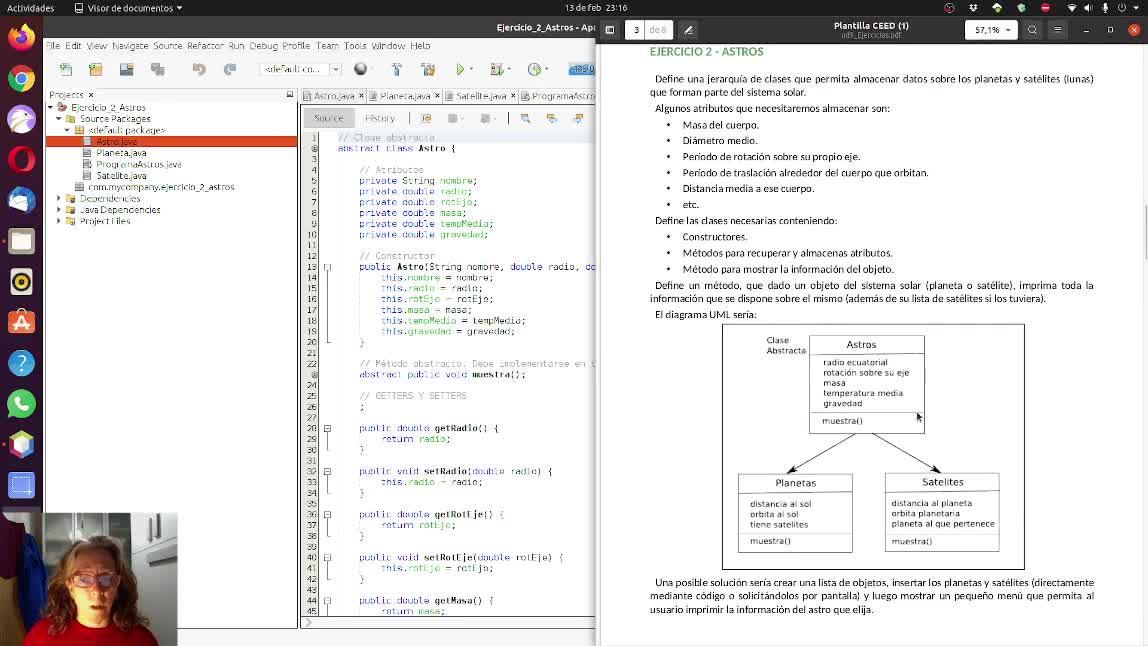Click the Run Project play icon
1148x646 pixels.
pyautogui.click(x=460, y=69)
